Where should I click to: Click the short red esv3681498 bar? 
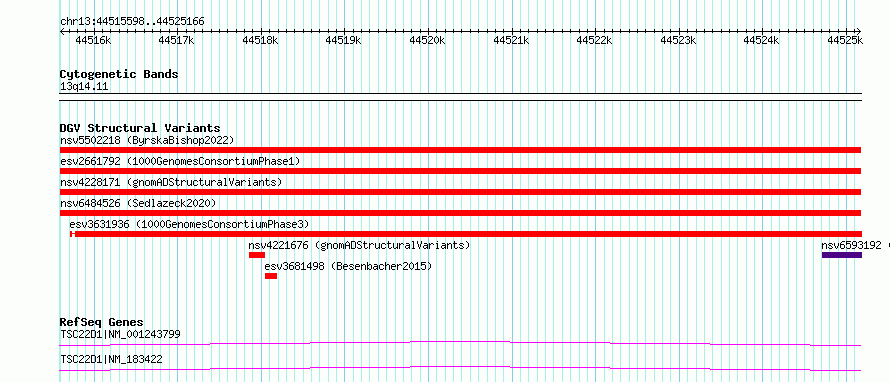[271, 276]
